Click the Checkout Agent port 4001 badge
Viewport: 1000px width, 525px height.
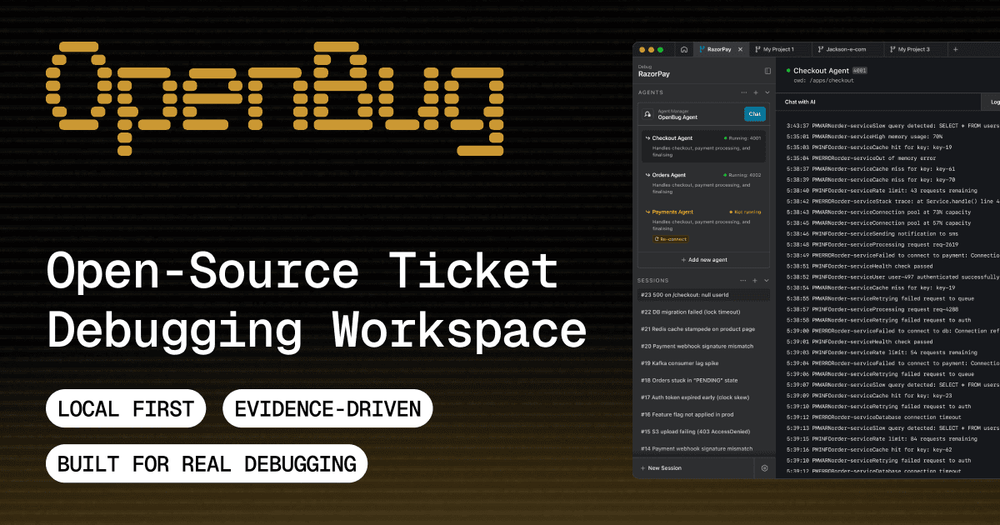(860, 71)
